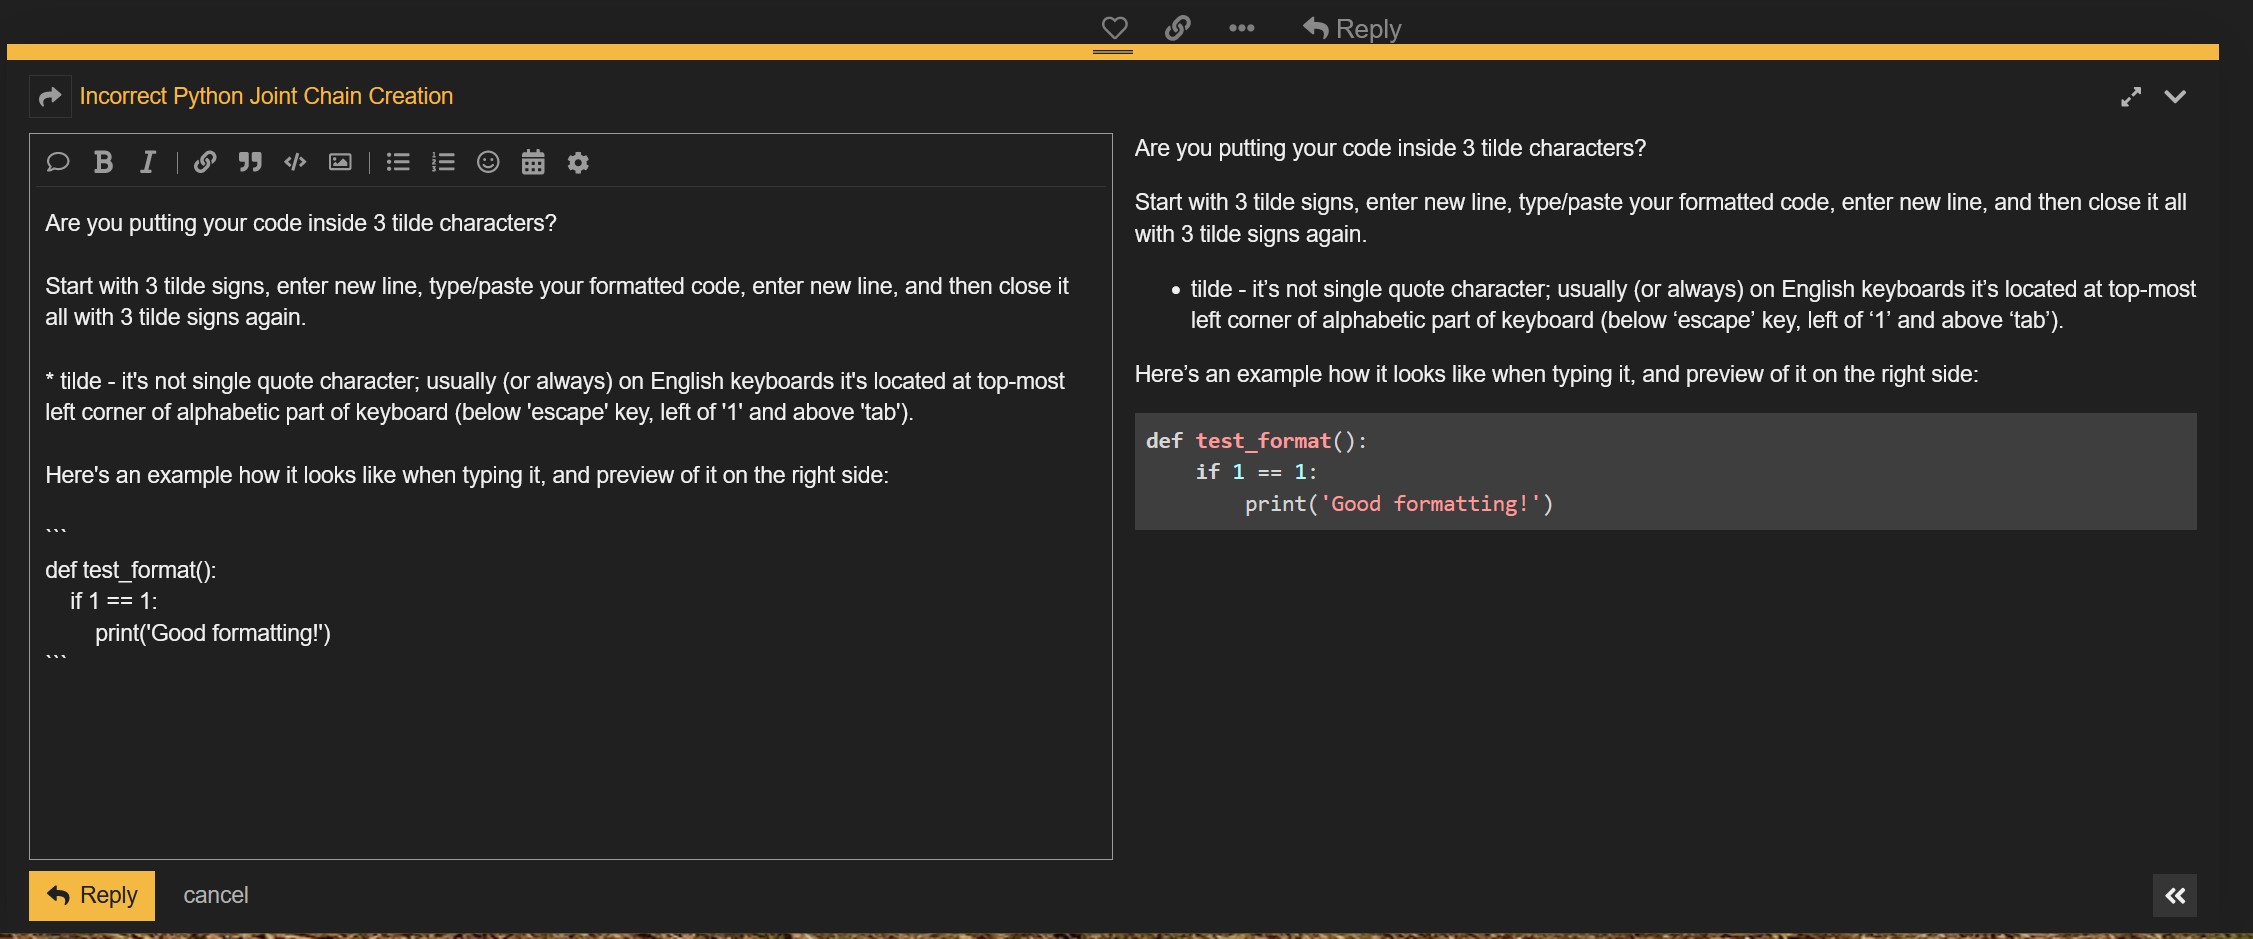The width and height of the screenshot is (2253, 939).
Task: Hide the preview pane with double arrows
Action: pos(2174,896)
